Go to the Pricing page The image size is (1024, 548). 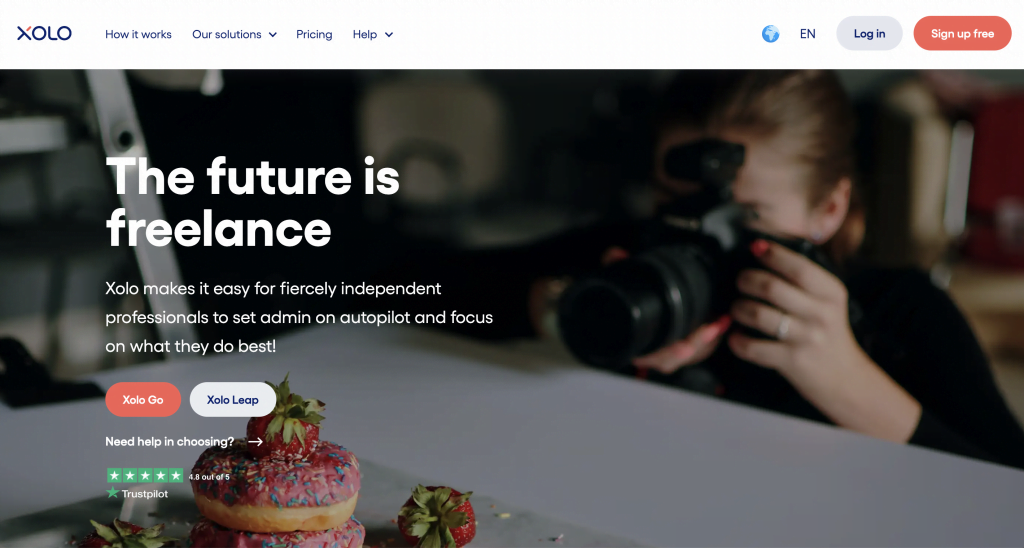tap(314, 34)
